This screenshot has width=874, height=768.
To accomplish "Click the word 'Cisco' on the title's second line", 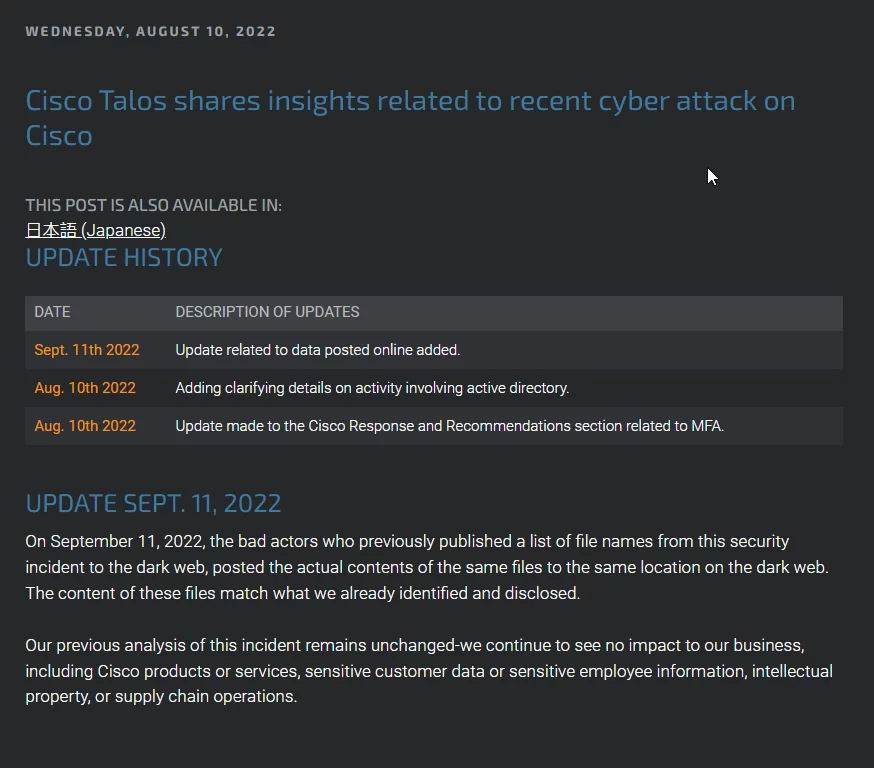I will 59,136.
